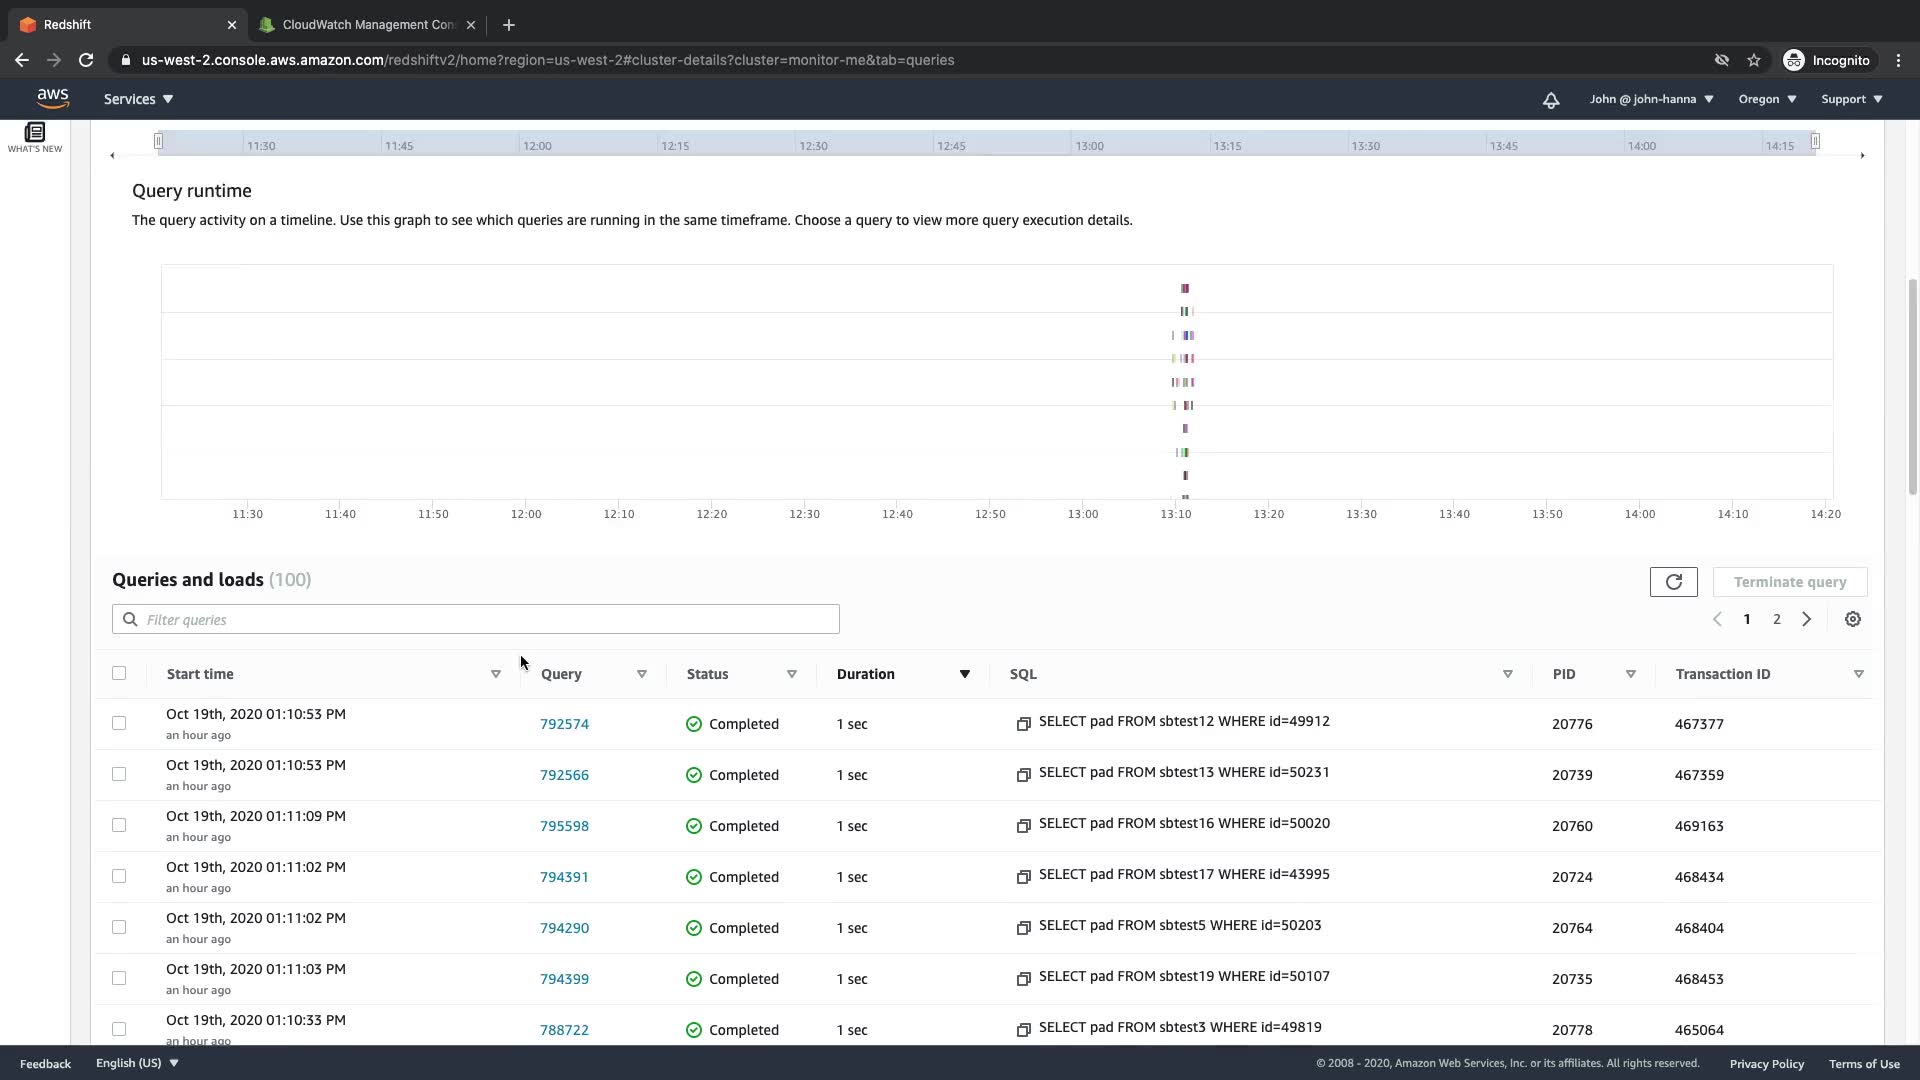This screenshot has height=1080, width=1920.
Task: Expand the Services dropdown menu
Action: (139, 99)
